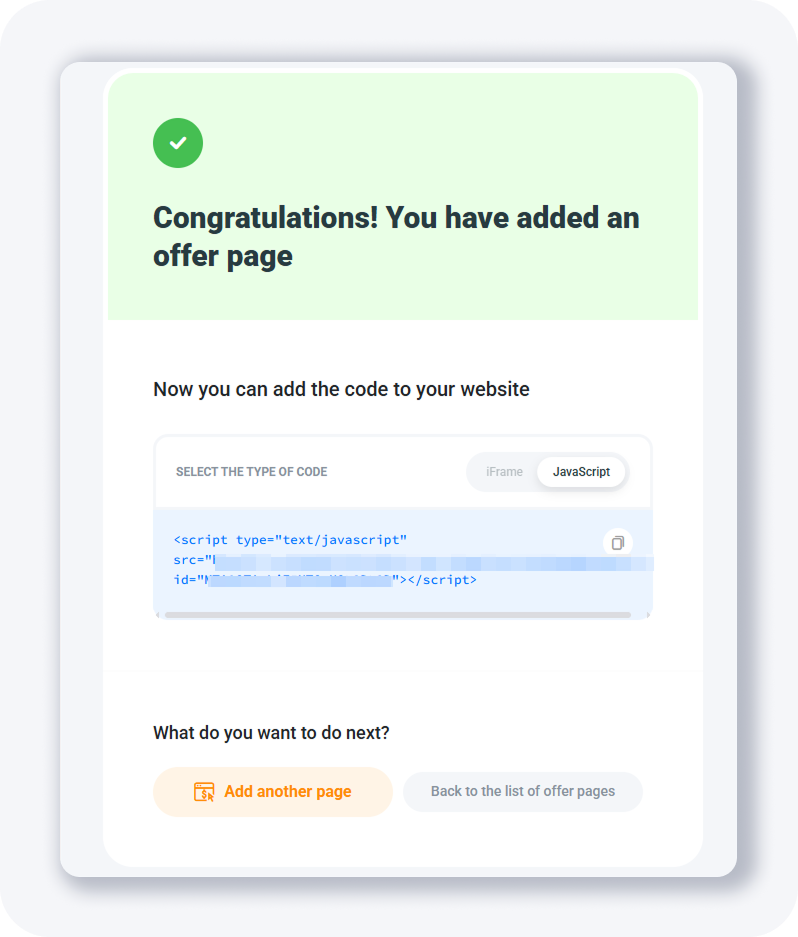Click the src attribute line of the code
The image size is (798, 937).
tap(190, 560)
